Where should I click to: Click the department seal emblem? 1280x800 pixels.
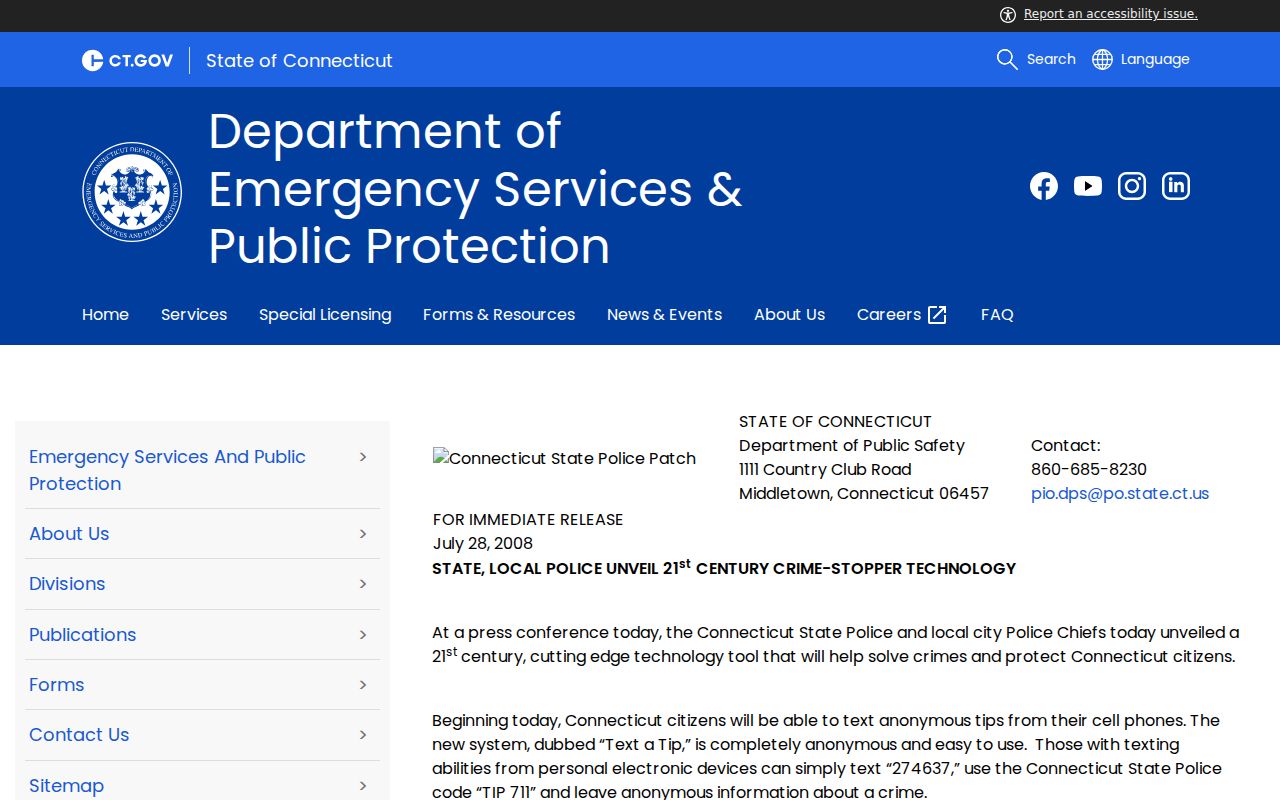(132, 192)
